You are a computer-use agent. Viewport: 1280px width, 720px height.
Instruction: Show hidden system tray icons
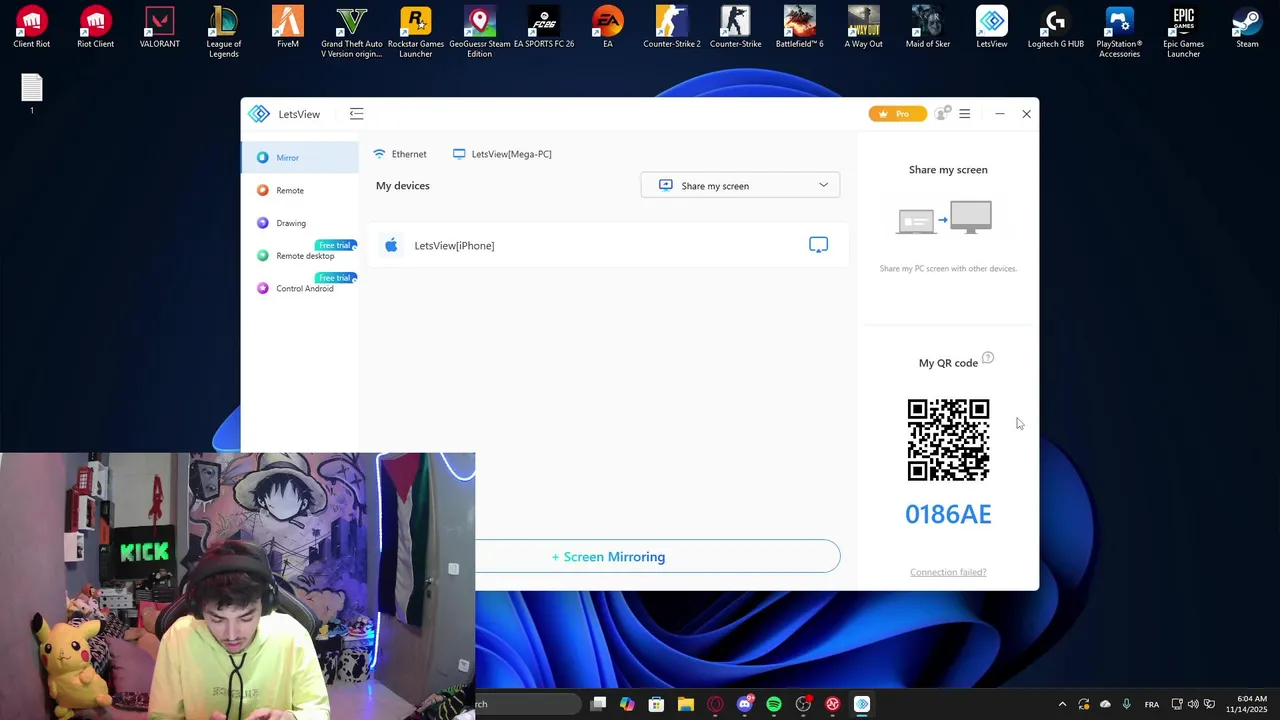(1062, 704)
